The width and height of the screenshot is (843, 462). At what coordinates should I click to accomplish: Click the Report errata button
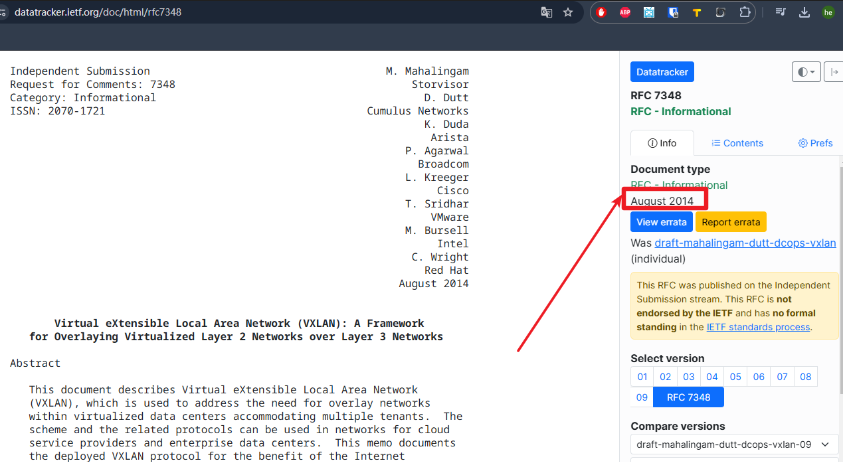click(x=731, y=222)
